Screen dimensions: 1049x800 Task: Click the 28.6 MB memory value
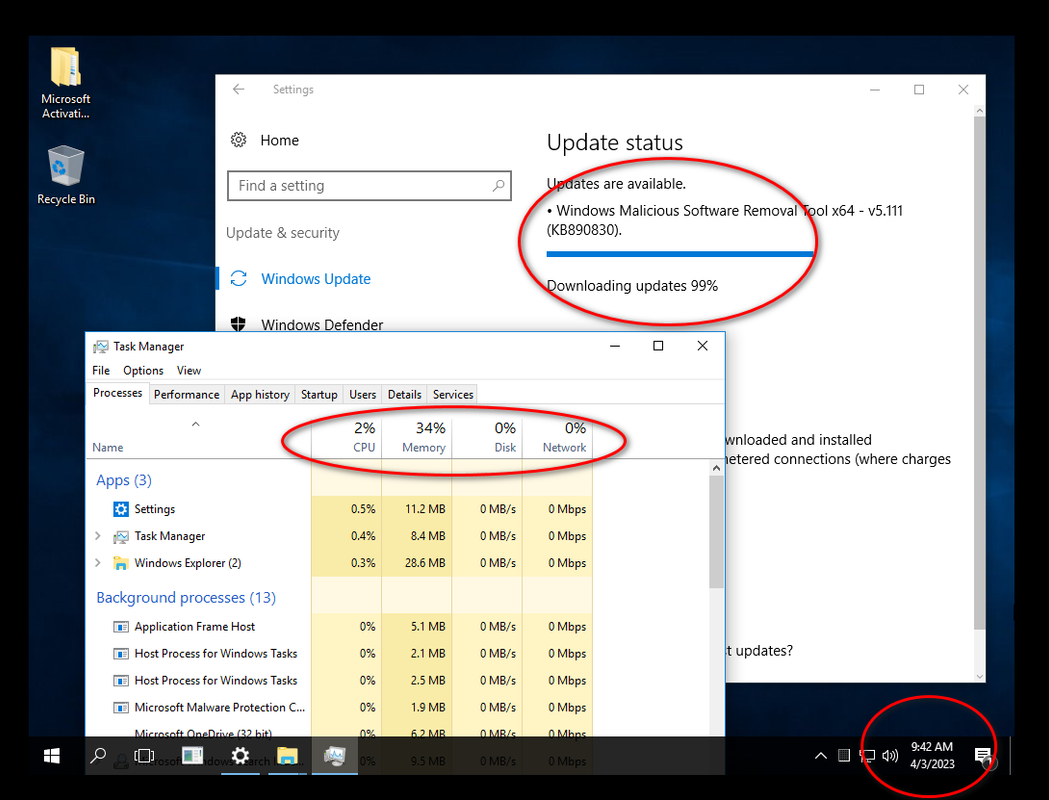(425, 563)
